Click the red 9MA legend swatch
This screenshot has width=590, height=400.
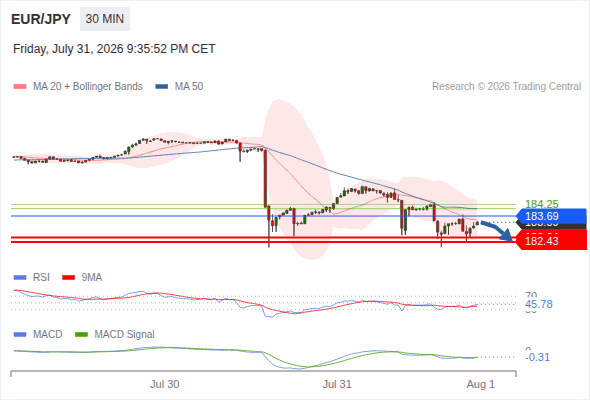(x=68, y=278)
